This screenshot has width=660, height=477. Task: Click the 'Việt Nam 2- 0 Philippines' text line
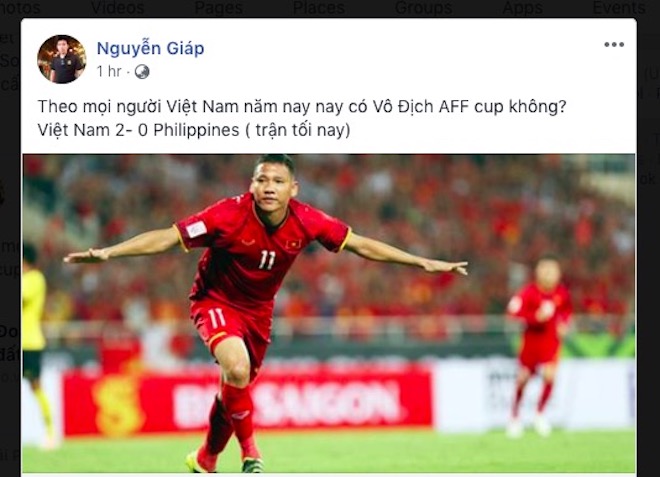pyautogui.click(x=138, y=130)
